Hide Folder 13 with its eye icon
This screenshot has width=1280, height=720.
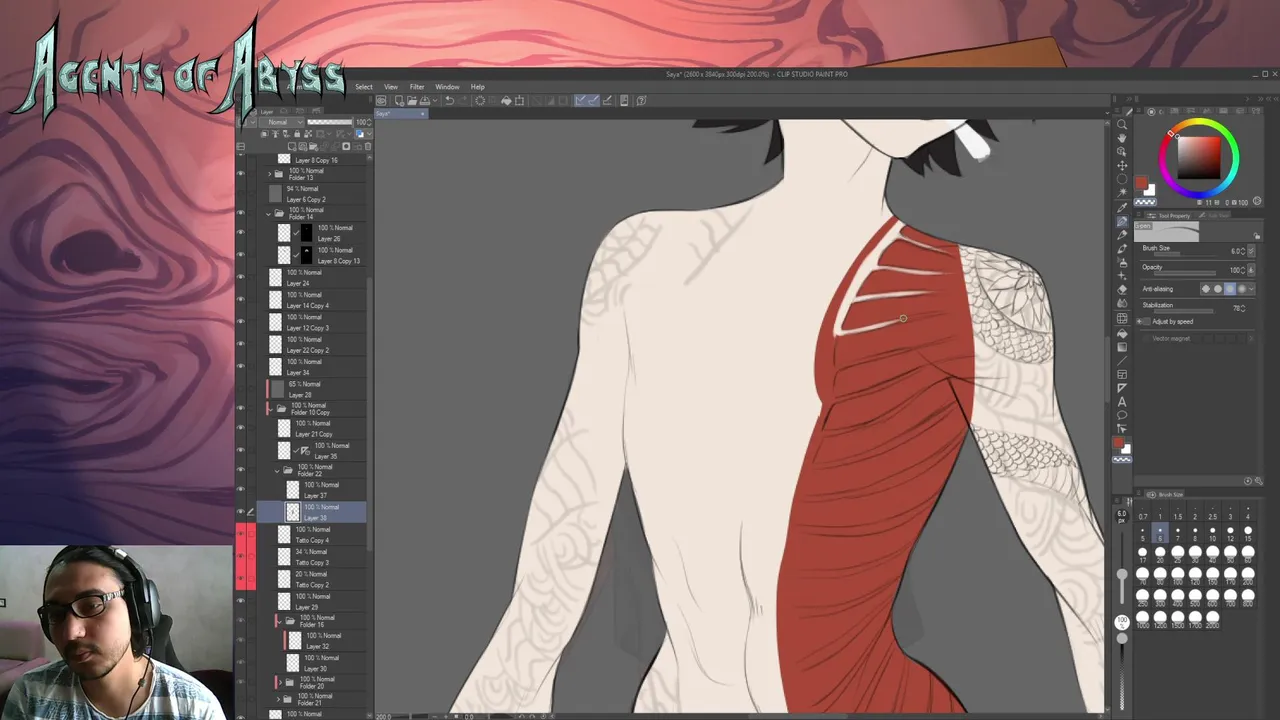[x=240, y=174]
